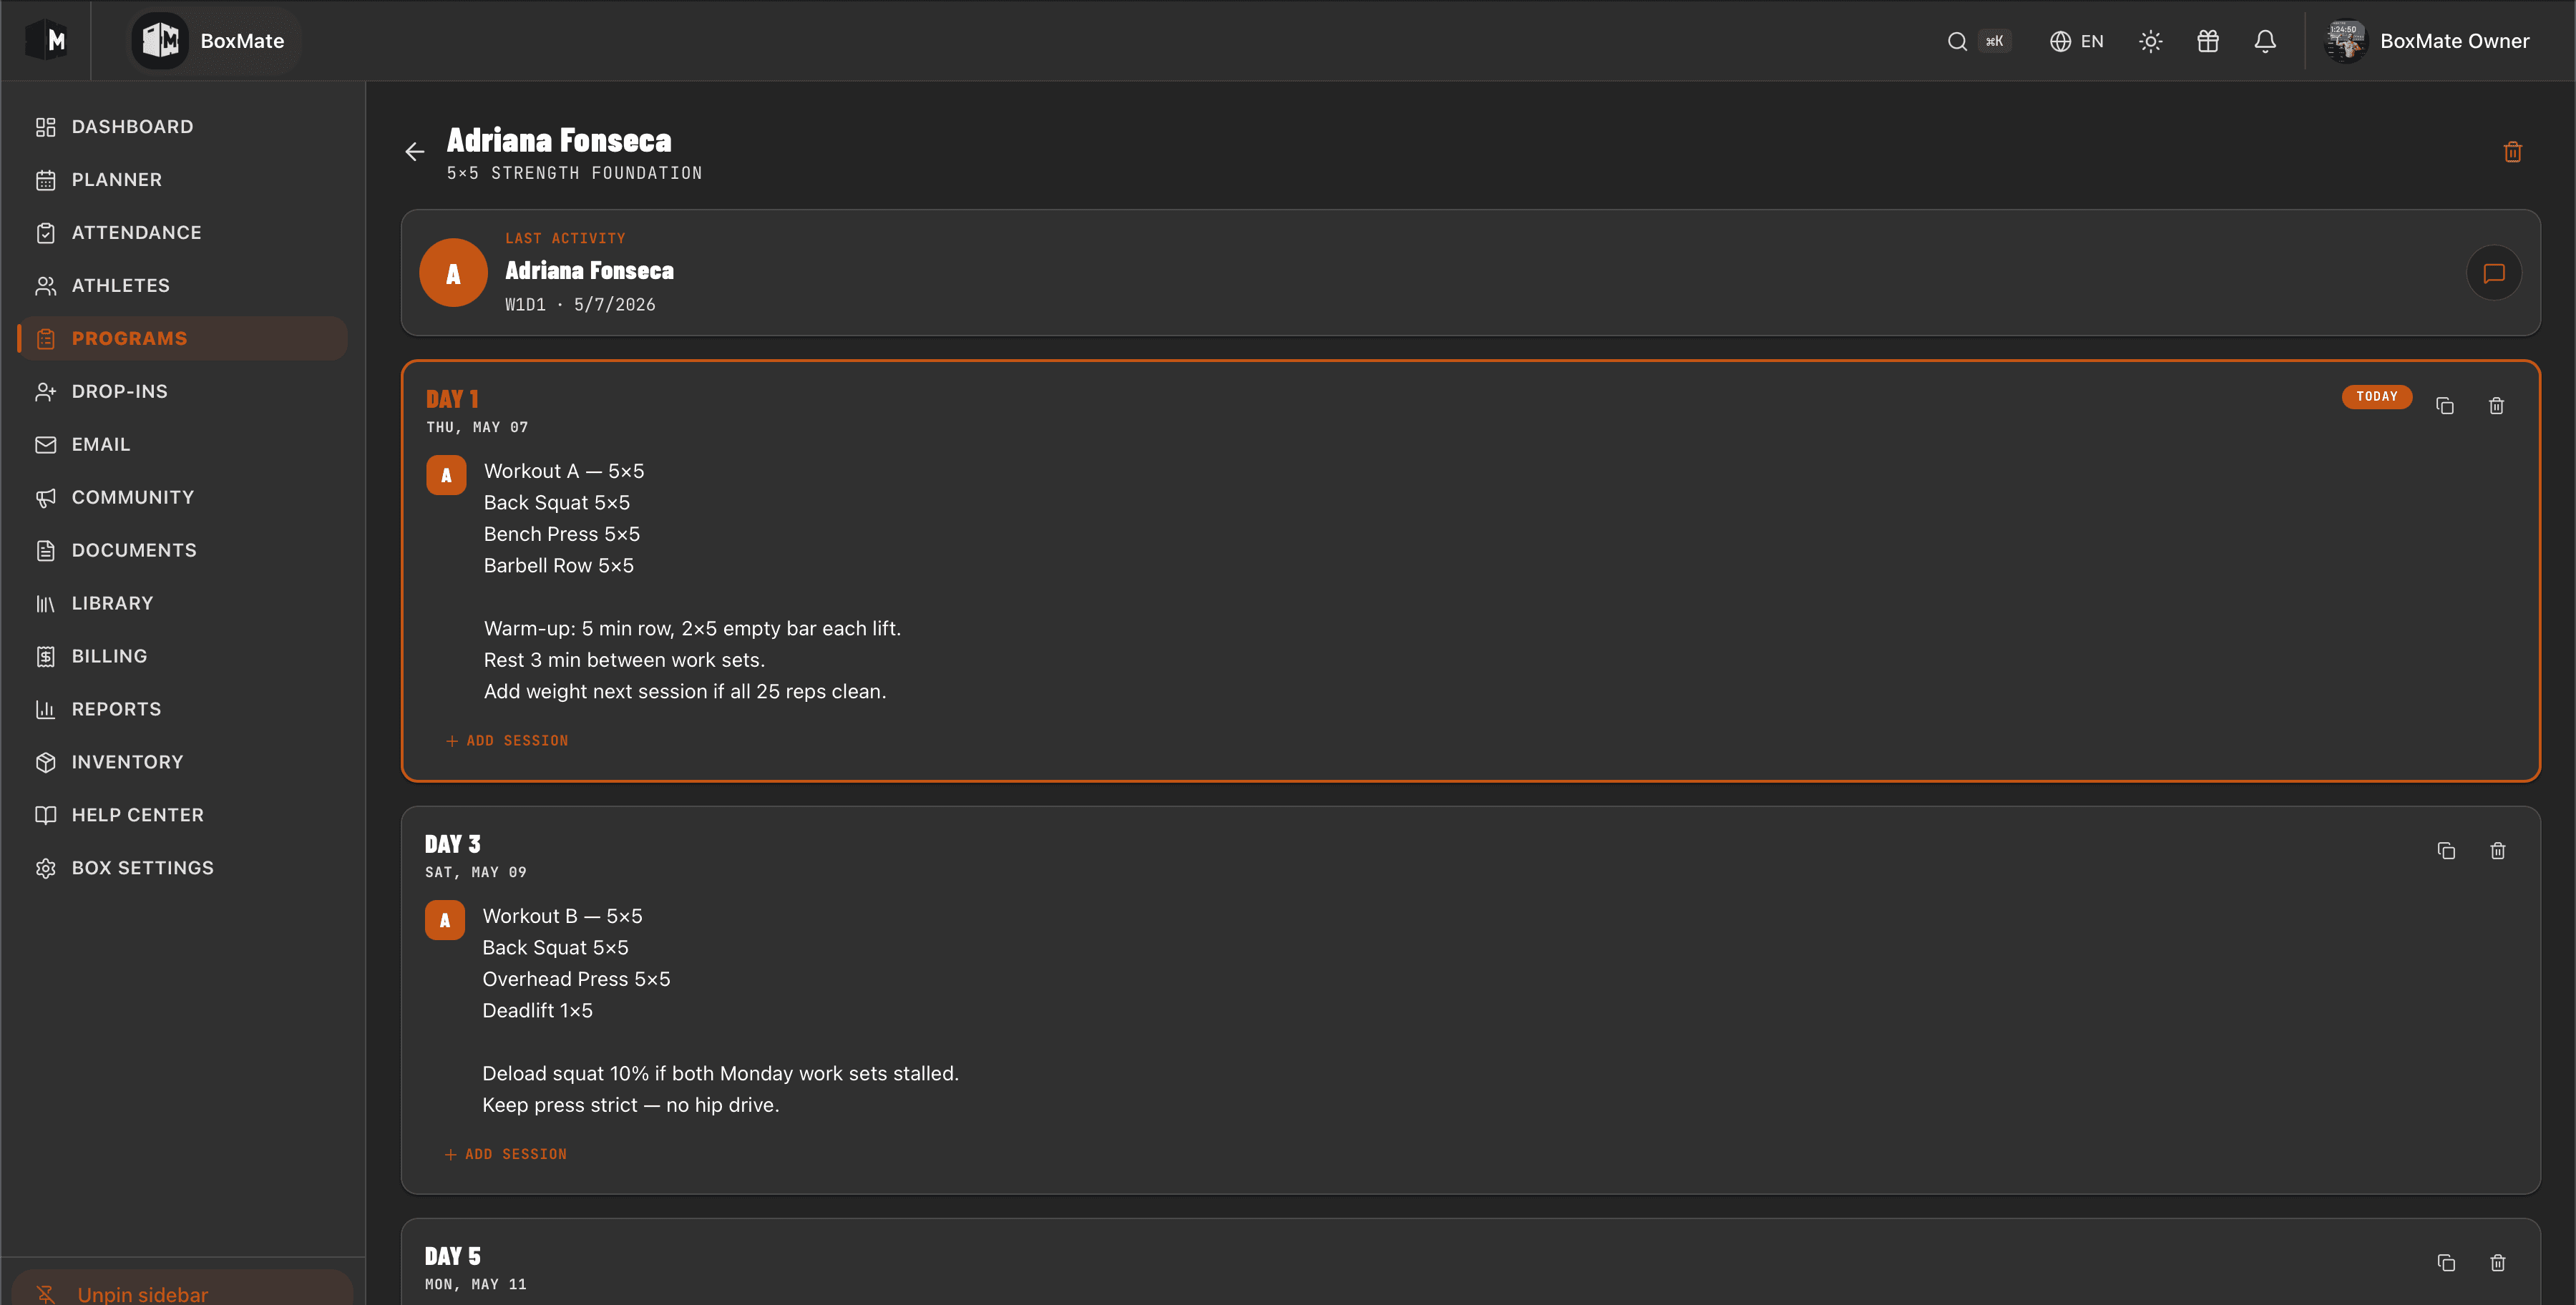Click Billing receipt icon
Viewport: 2576px width, 1305px height.
[x=45, y=657]
